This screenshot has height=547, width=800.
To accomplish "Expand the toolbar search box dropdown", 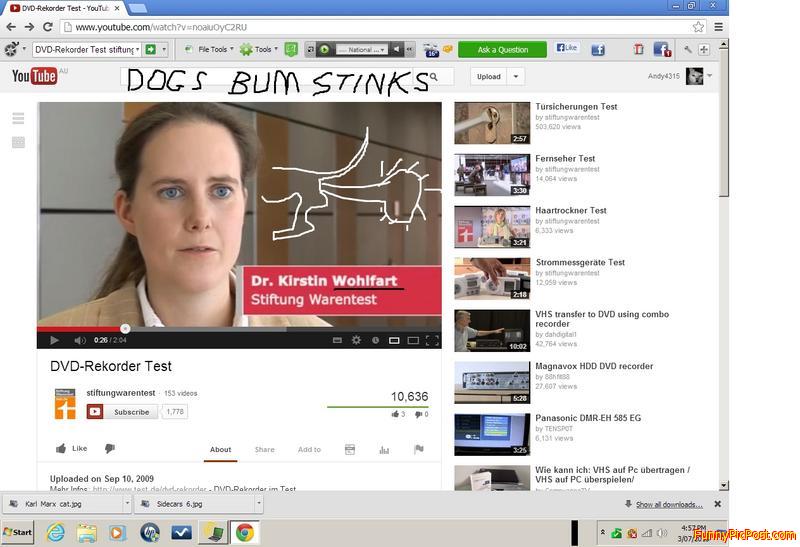I will [x=138, y=49].
